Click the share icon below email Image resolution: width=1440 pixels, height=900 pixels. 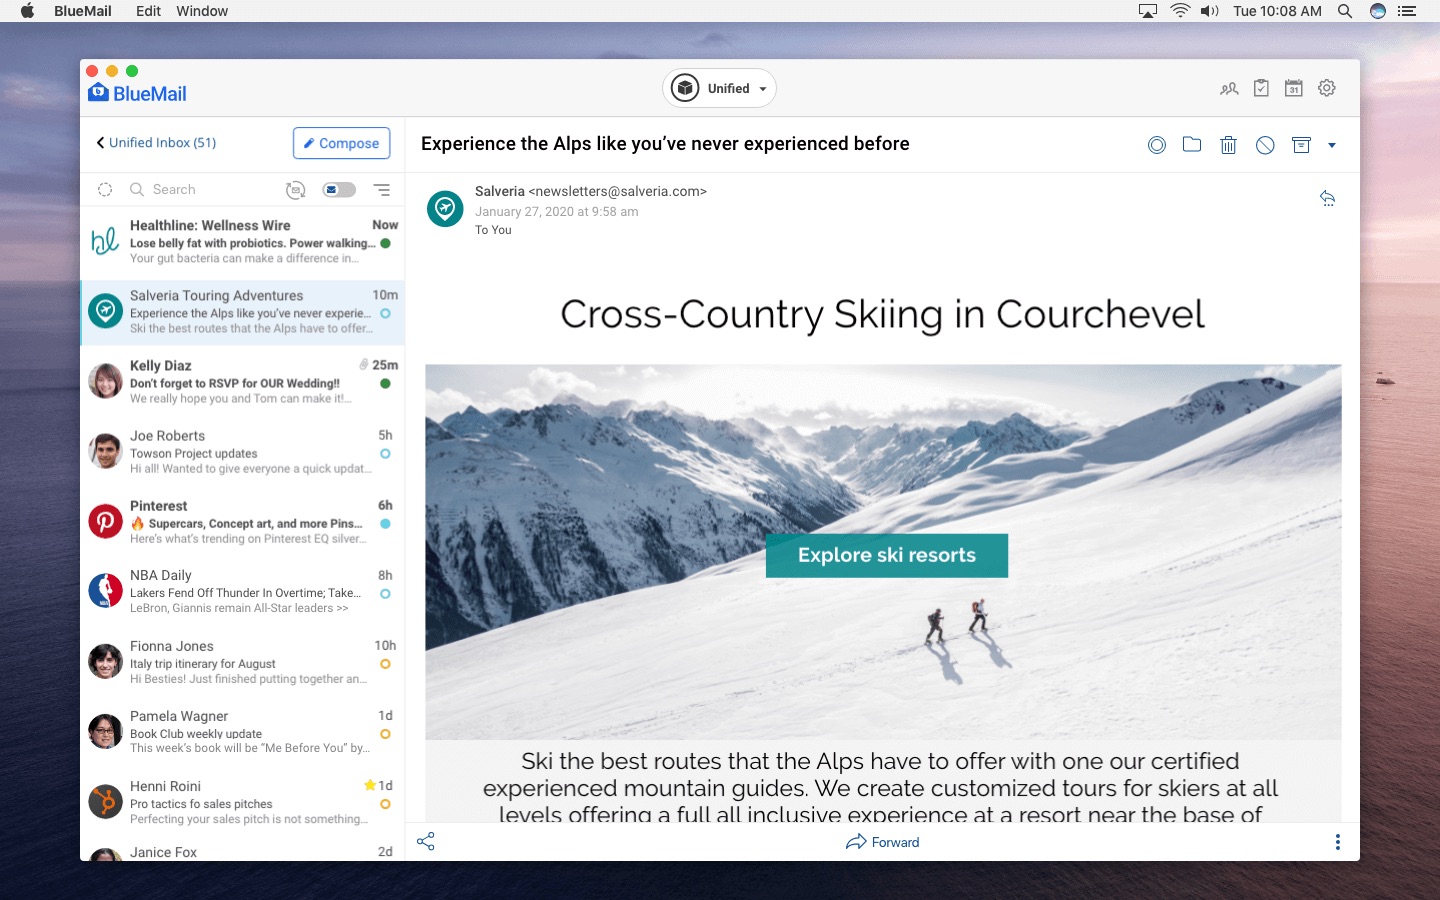[x=426, y=842]
